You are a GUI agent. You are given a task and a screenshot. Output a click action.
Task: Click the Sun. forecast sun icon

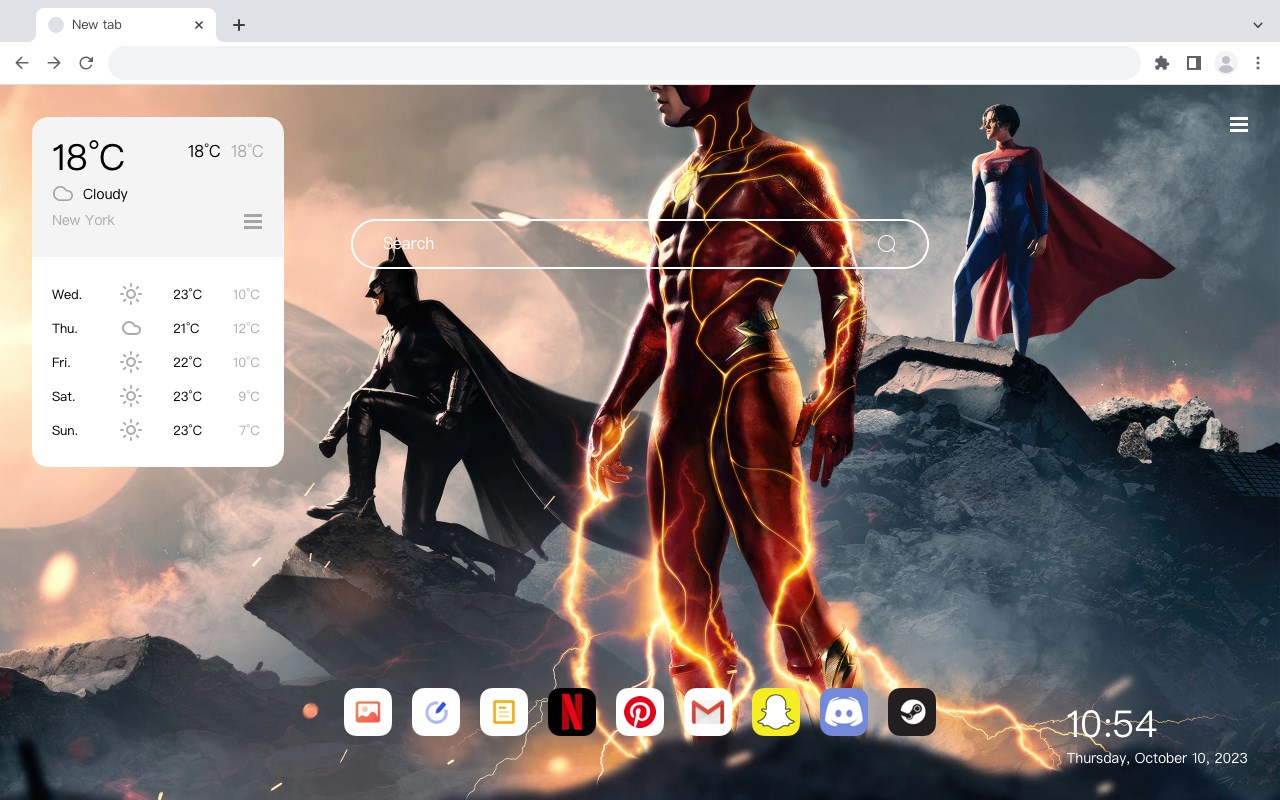pyautogui.click(x=131, y=430)
